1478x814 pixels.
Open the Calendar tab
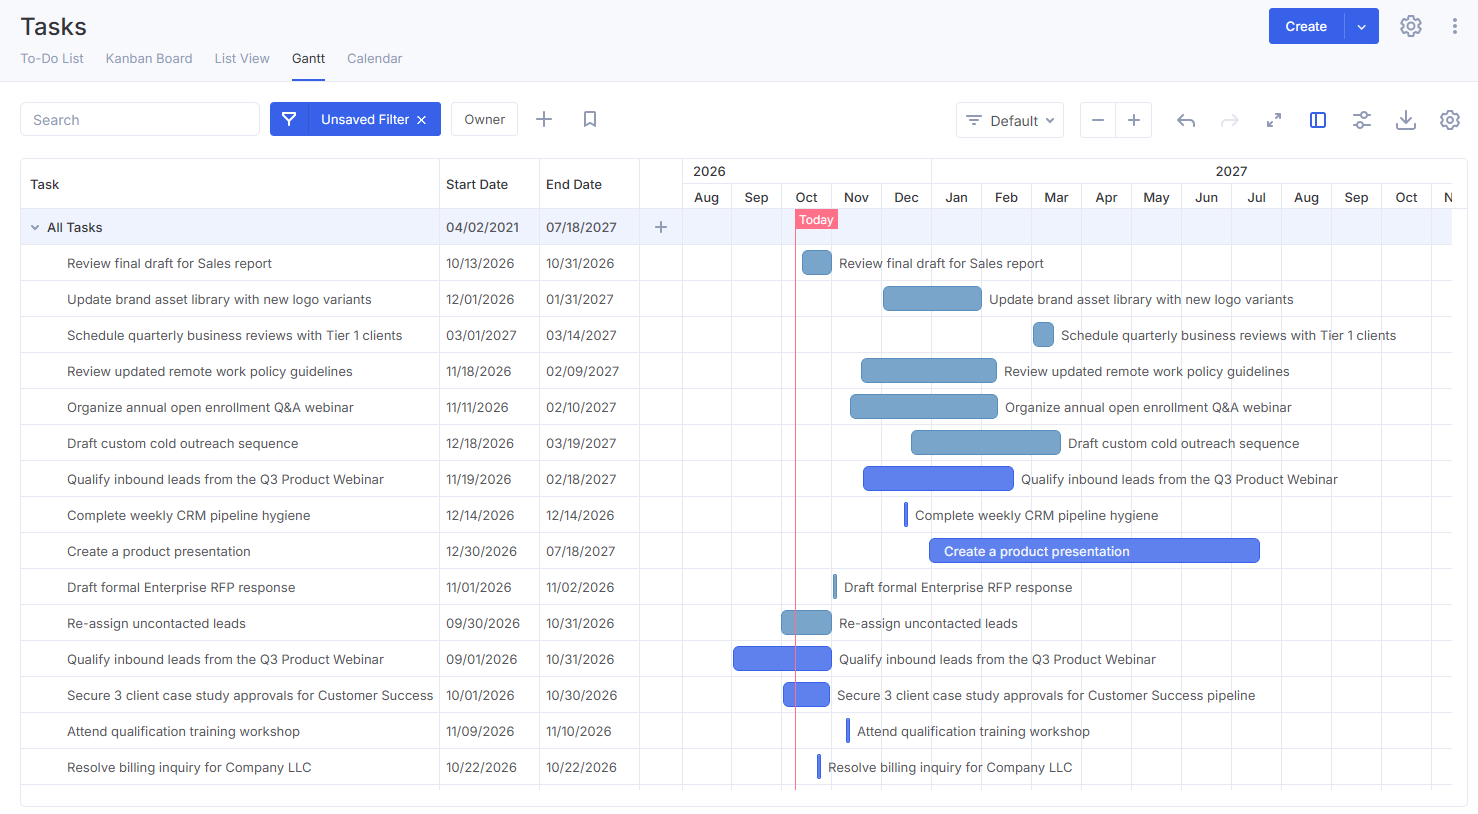pos(375,58)
